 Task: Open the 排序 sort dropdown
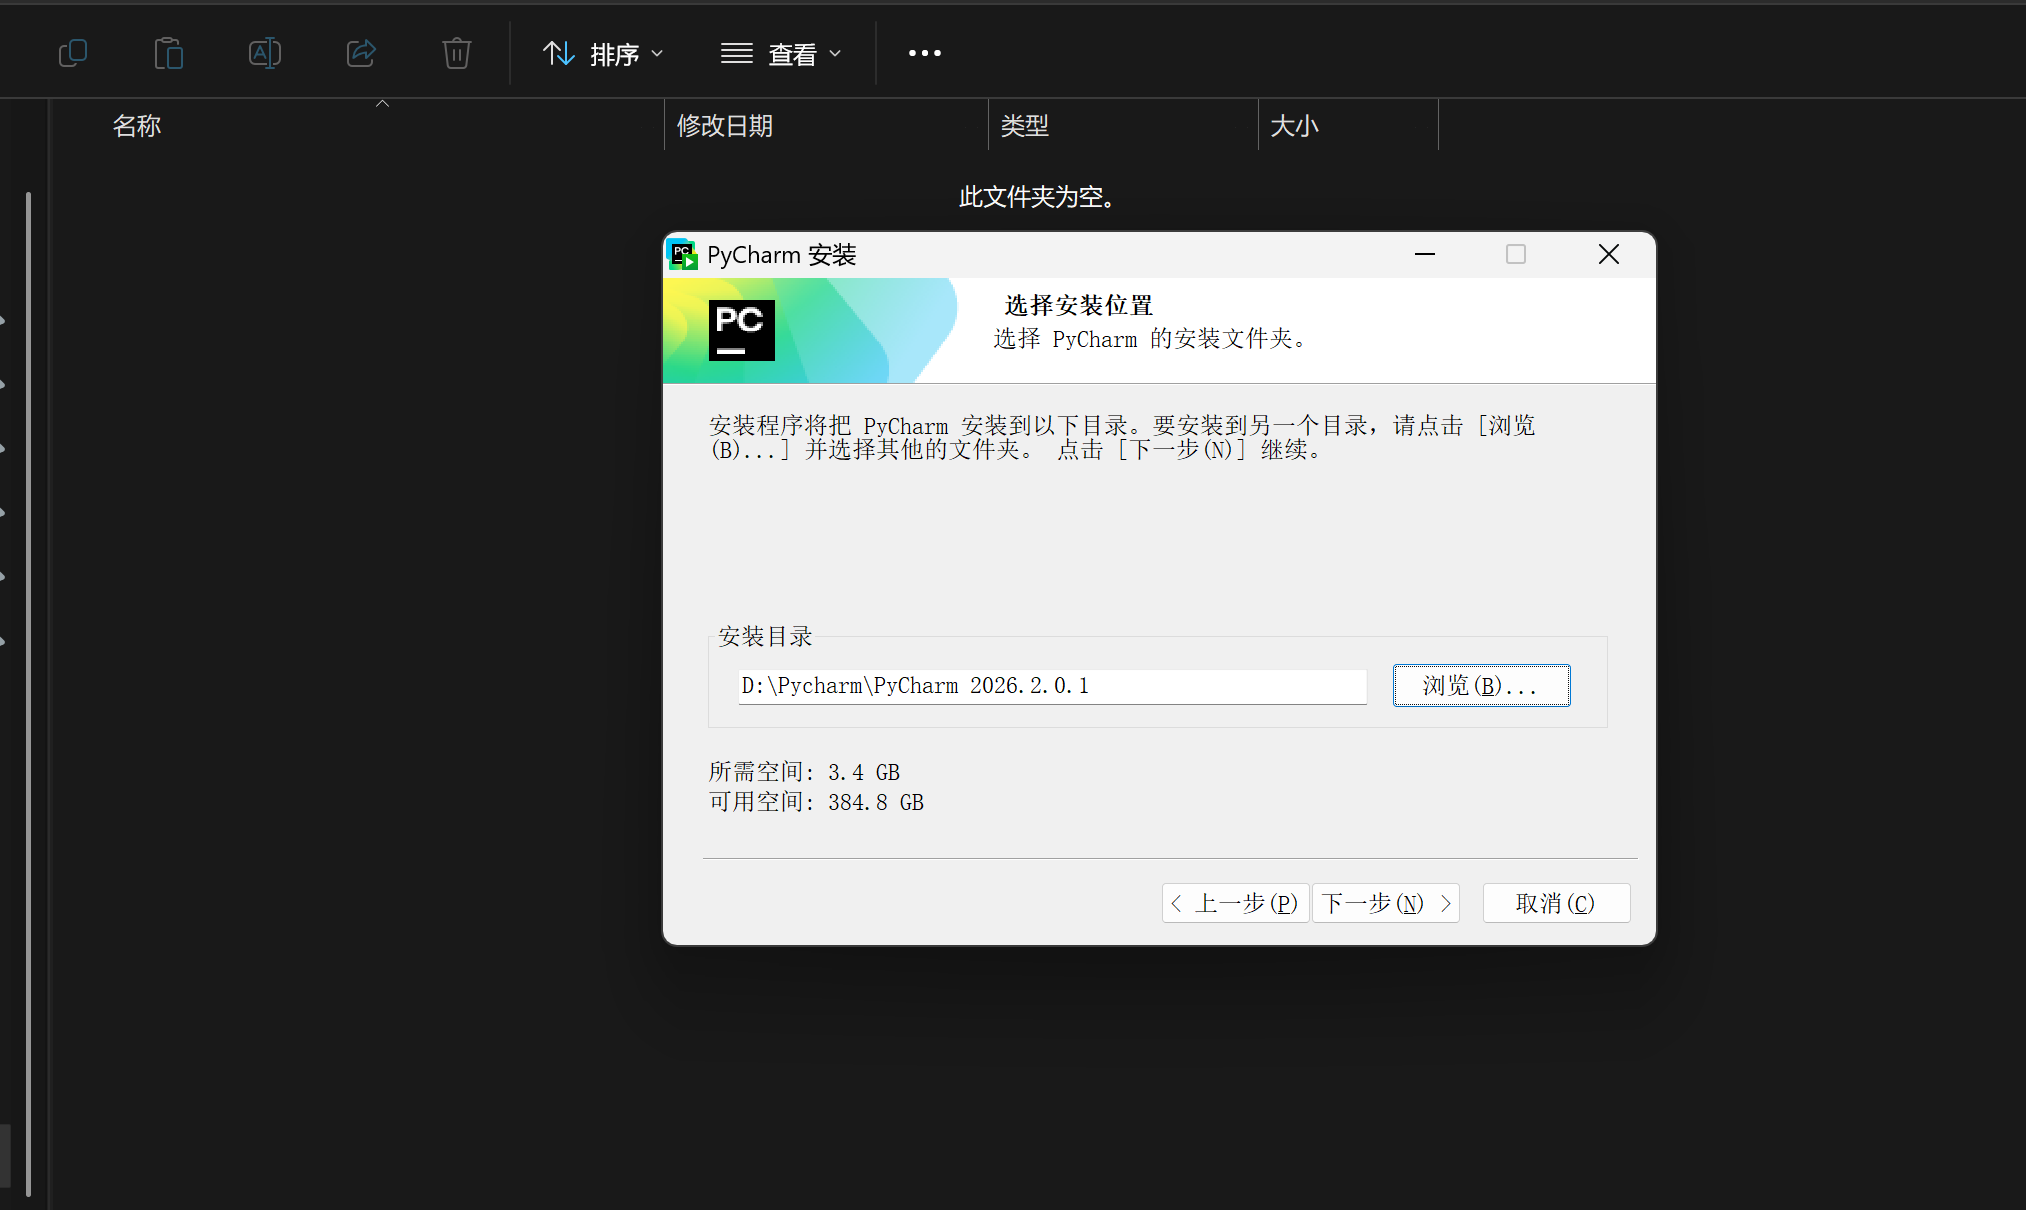[x=603, y=54]
